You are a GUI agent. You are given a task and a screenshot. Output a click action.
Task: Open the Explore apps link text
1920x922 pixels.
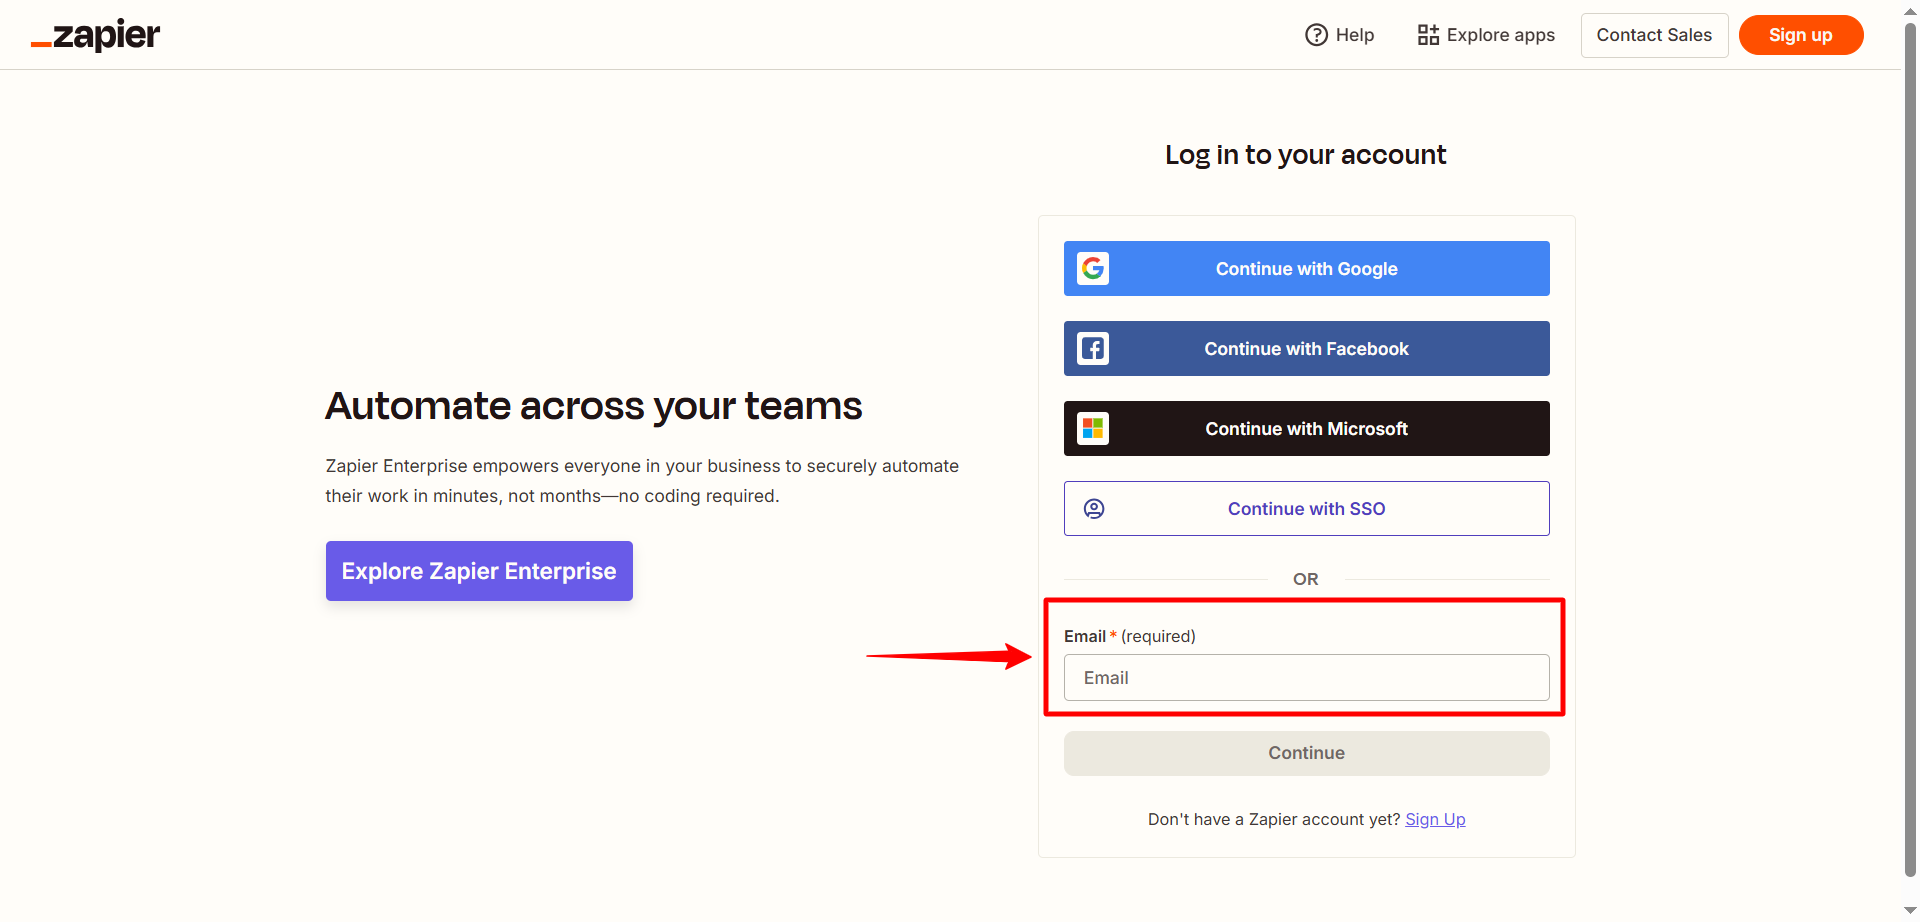[1501, 35]
